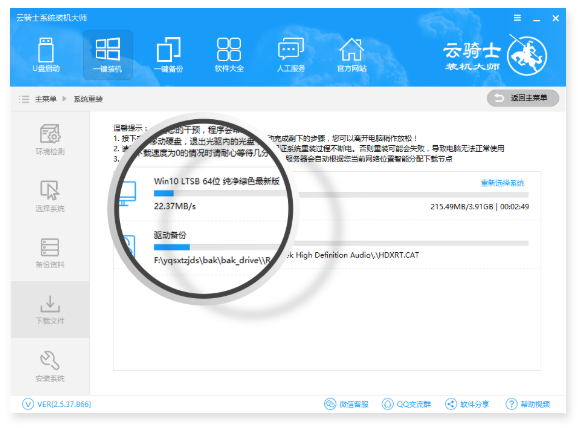Select the 备份资料 backup data step
The image size is (583, 428).
point(50,253)
